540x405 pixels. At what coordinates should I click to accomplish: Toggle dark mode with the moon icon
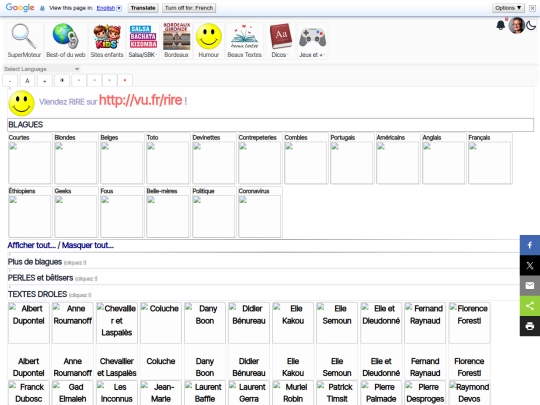531,25
